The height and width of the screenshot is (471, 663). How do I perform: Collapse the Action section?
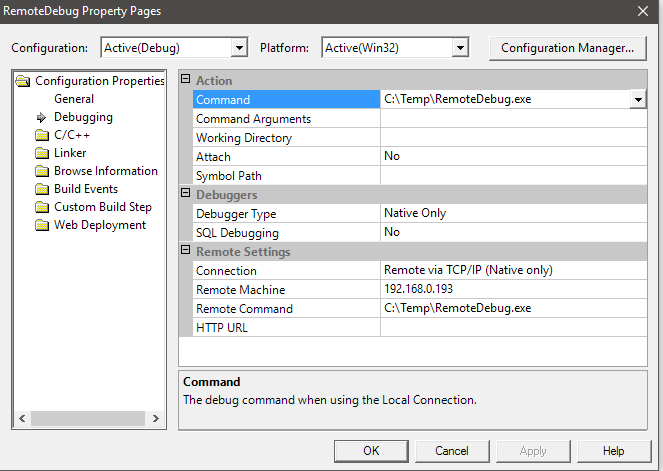186,80
